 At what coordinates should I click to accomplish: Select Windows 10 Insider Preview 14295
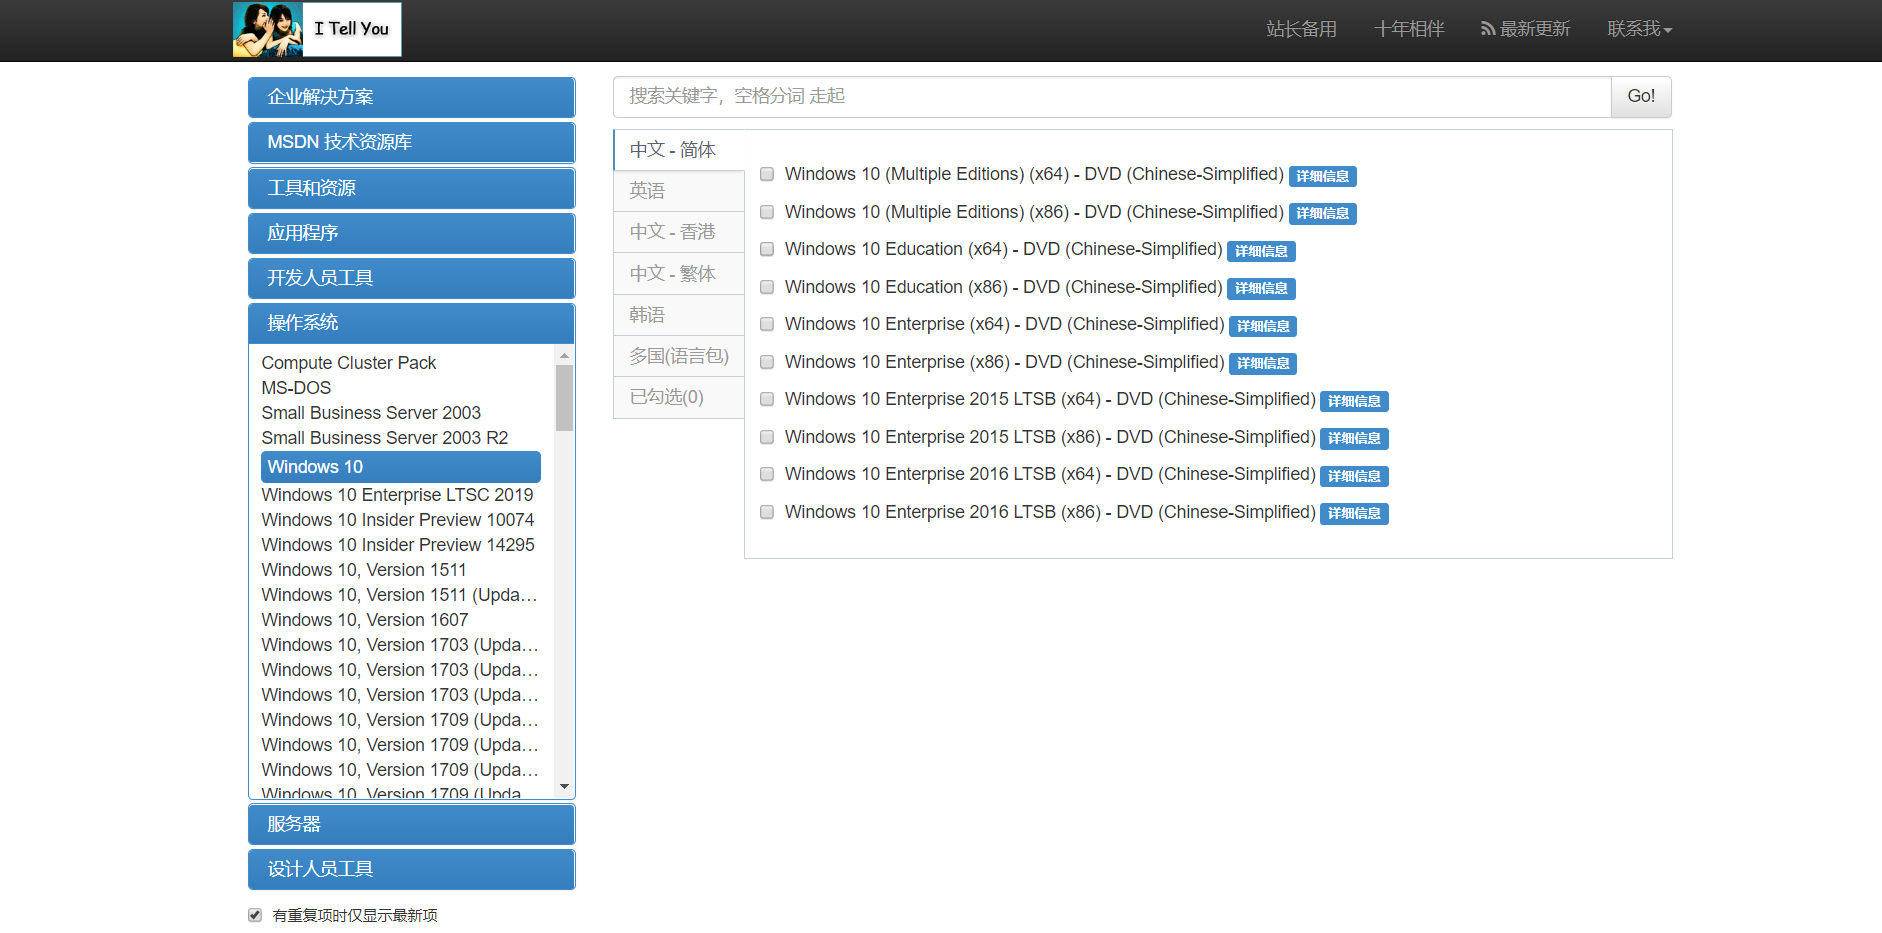pyautogui.click(x=398, y=545)
